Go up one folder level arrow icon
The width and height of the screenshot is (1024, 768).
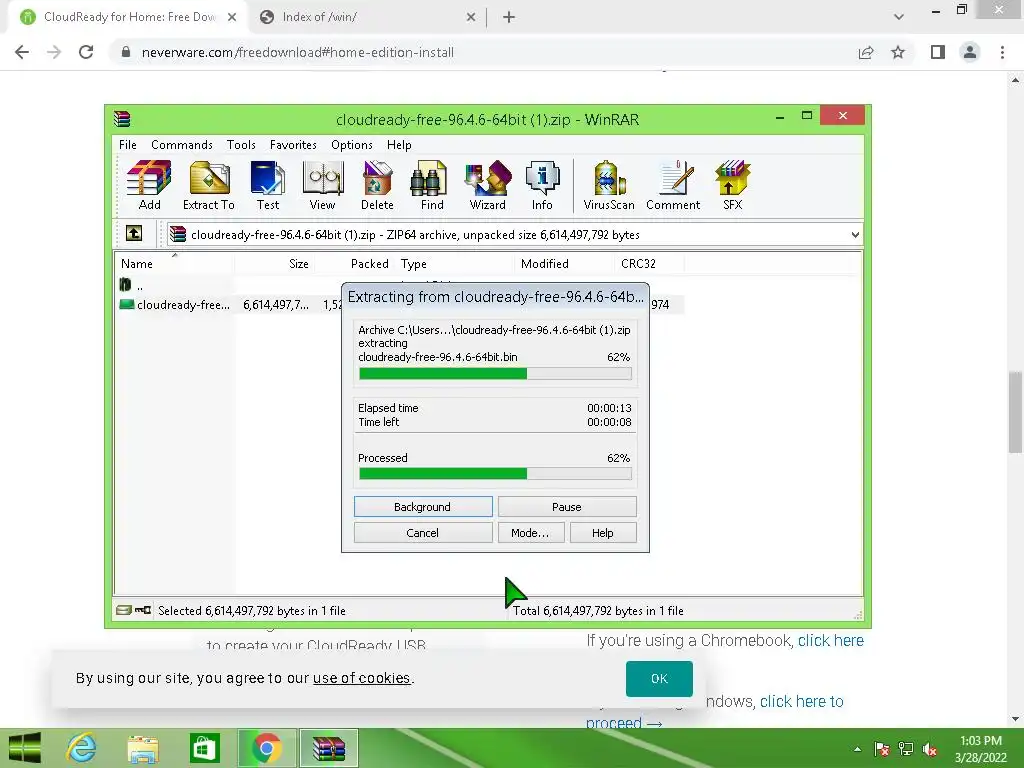pyautogui.click(x=134, y=233)
